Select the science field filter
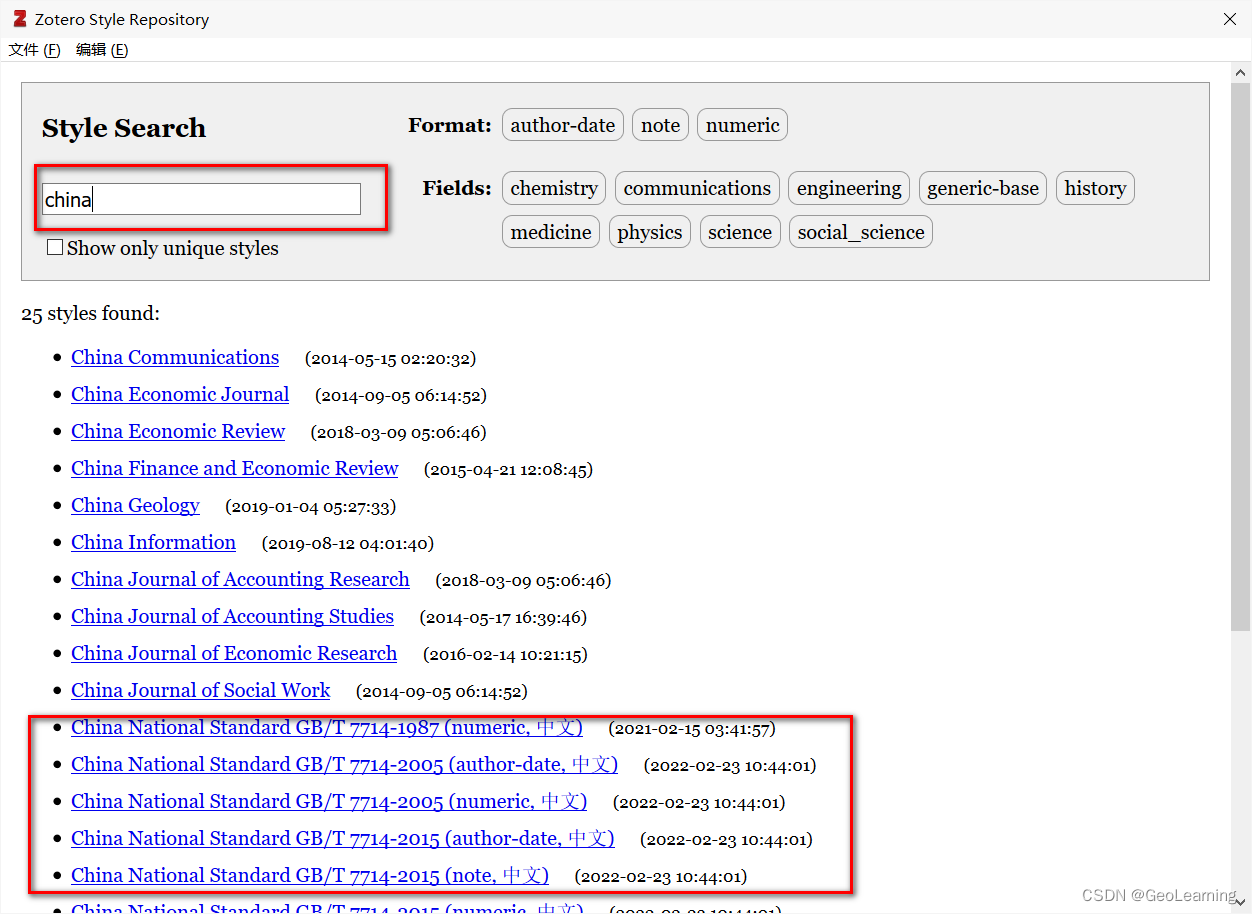 click(740, 232)
